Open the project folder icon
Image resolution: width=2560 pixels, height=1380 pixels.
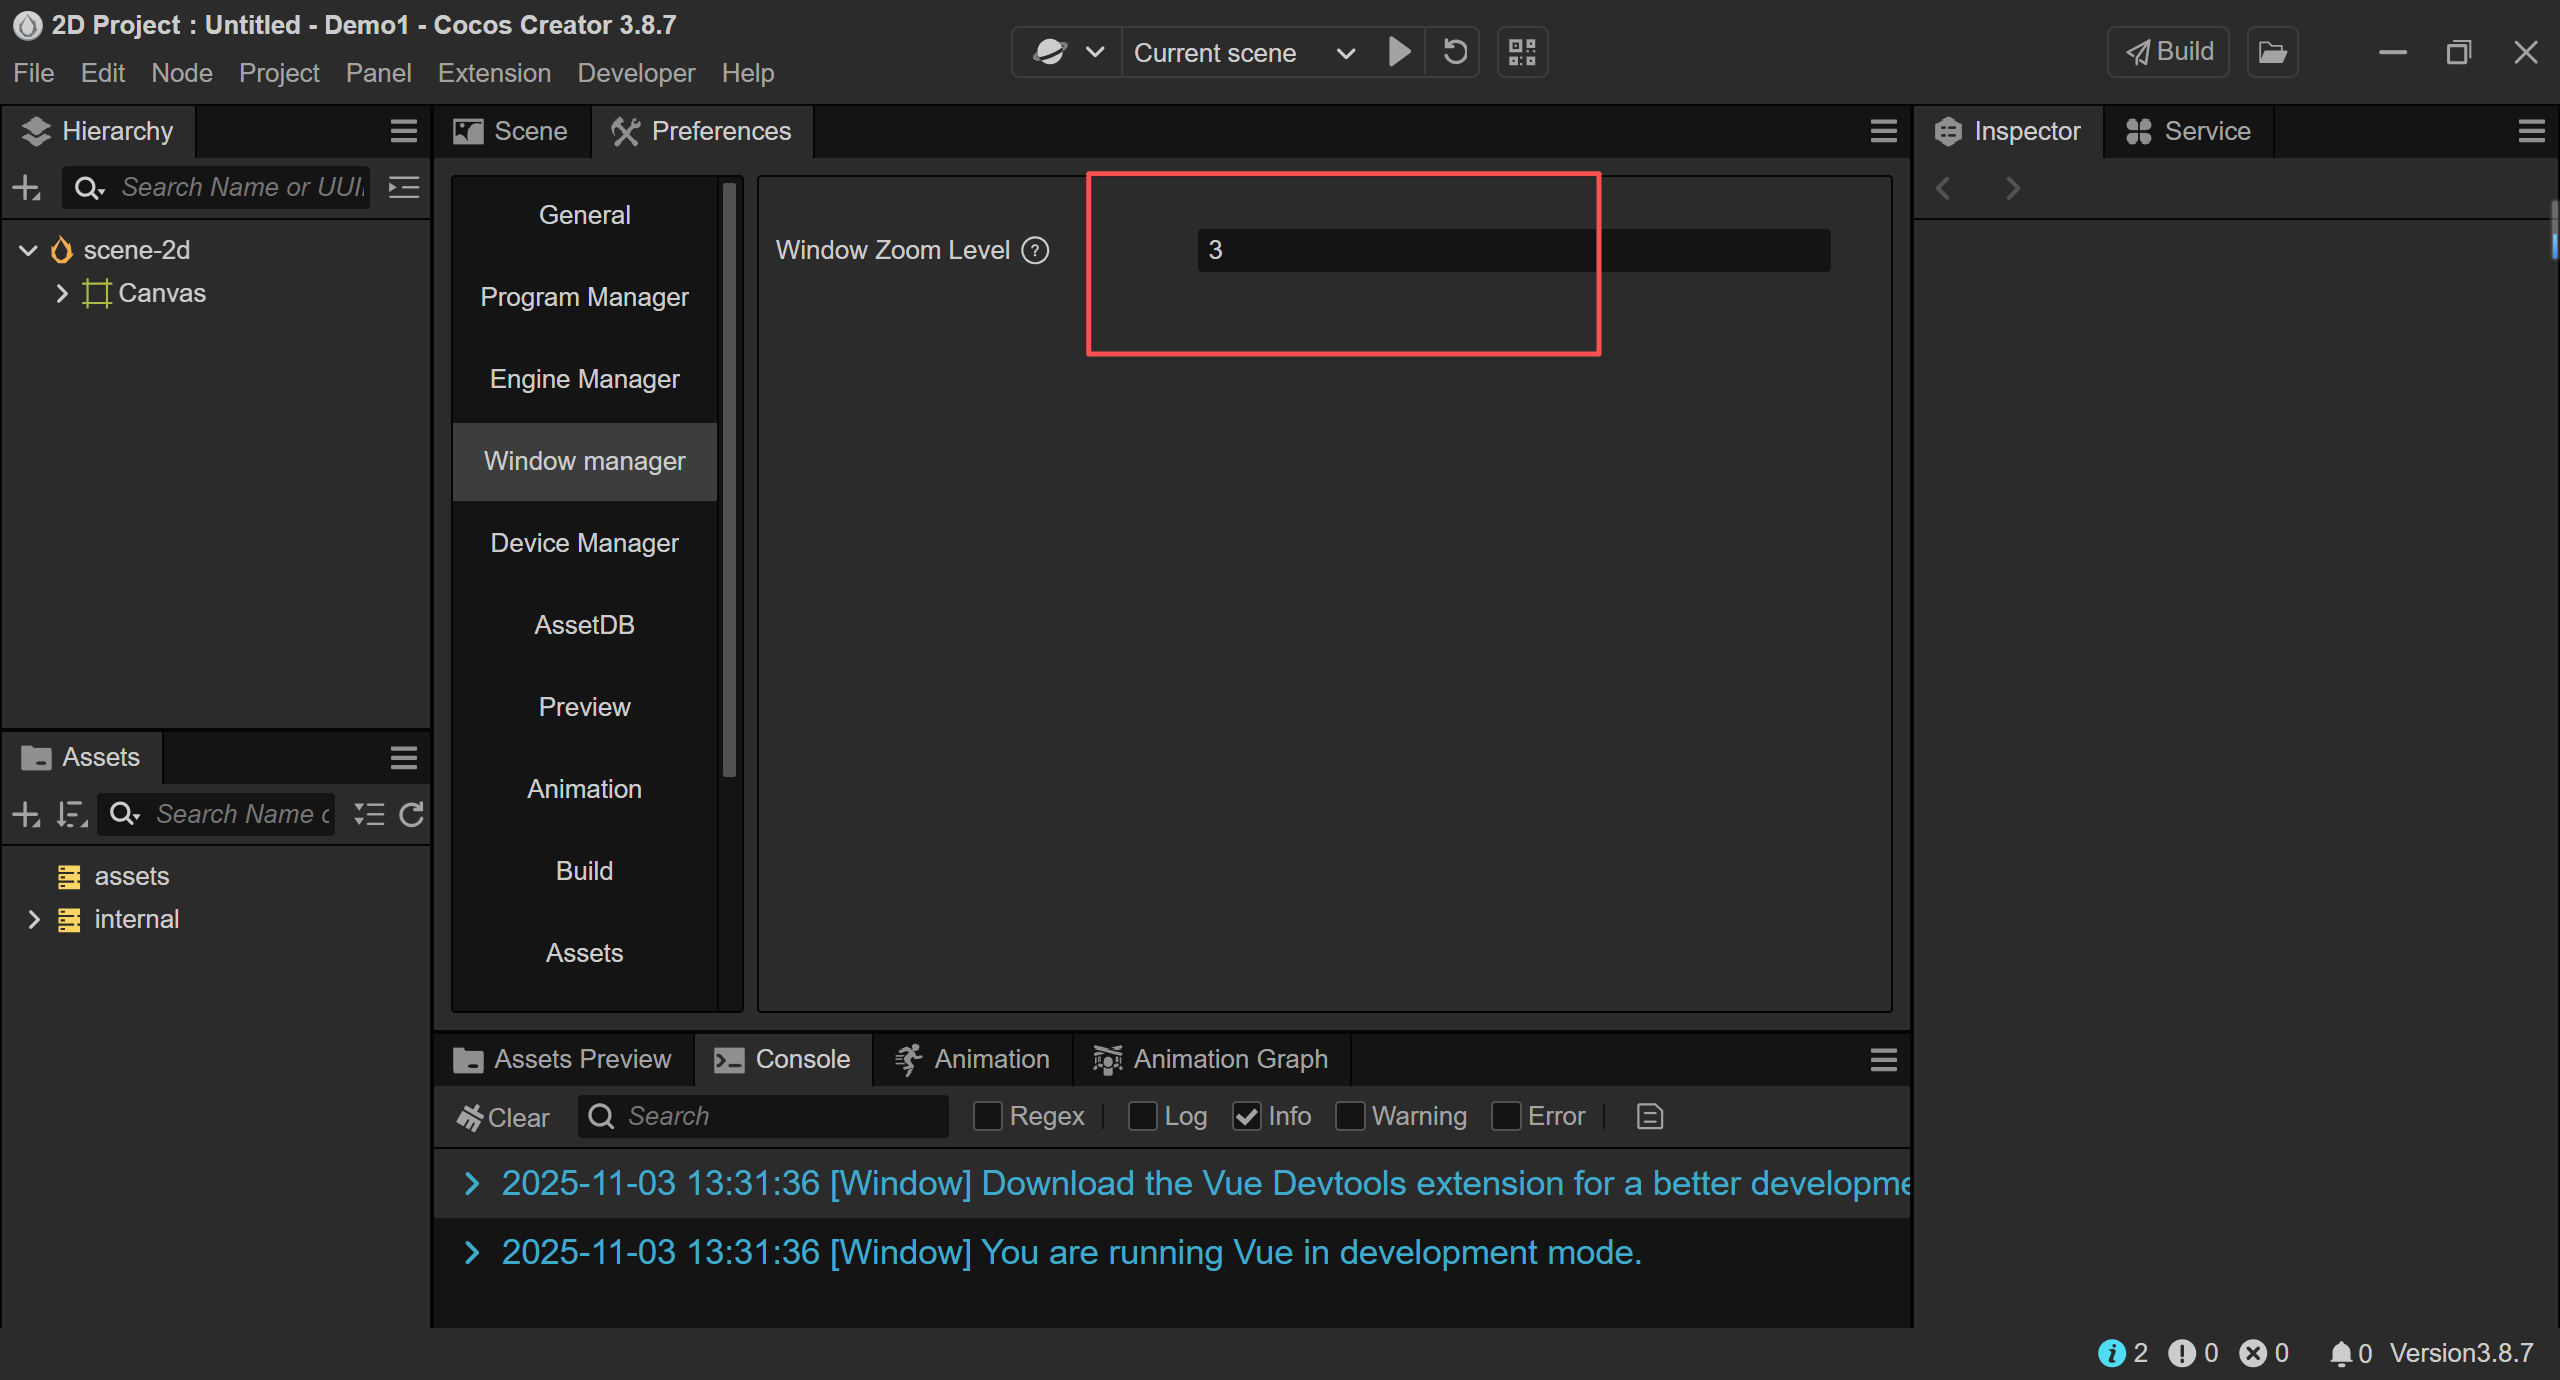(x=2272, y=52)
